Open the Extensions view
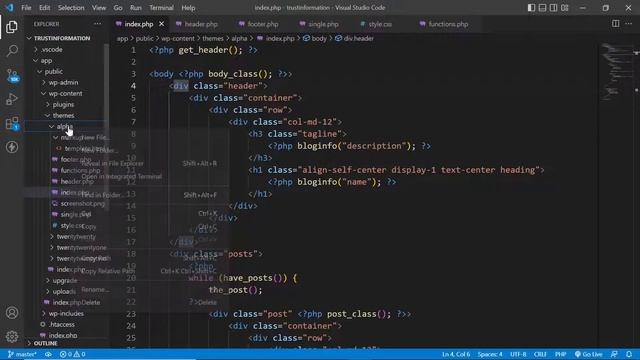Screen dimensions: 640x360 coord(12,123)
